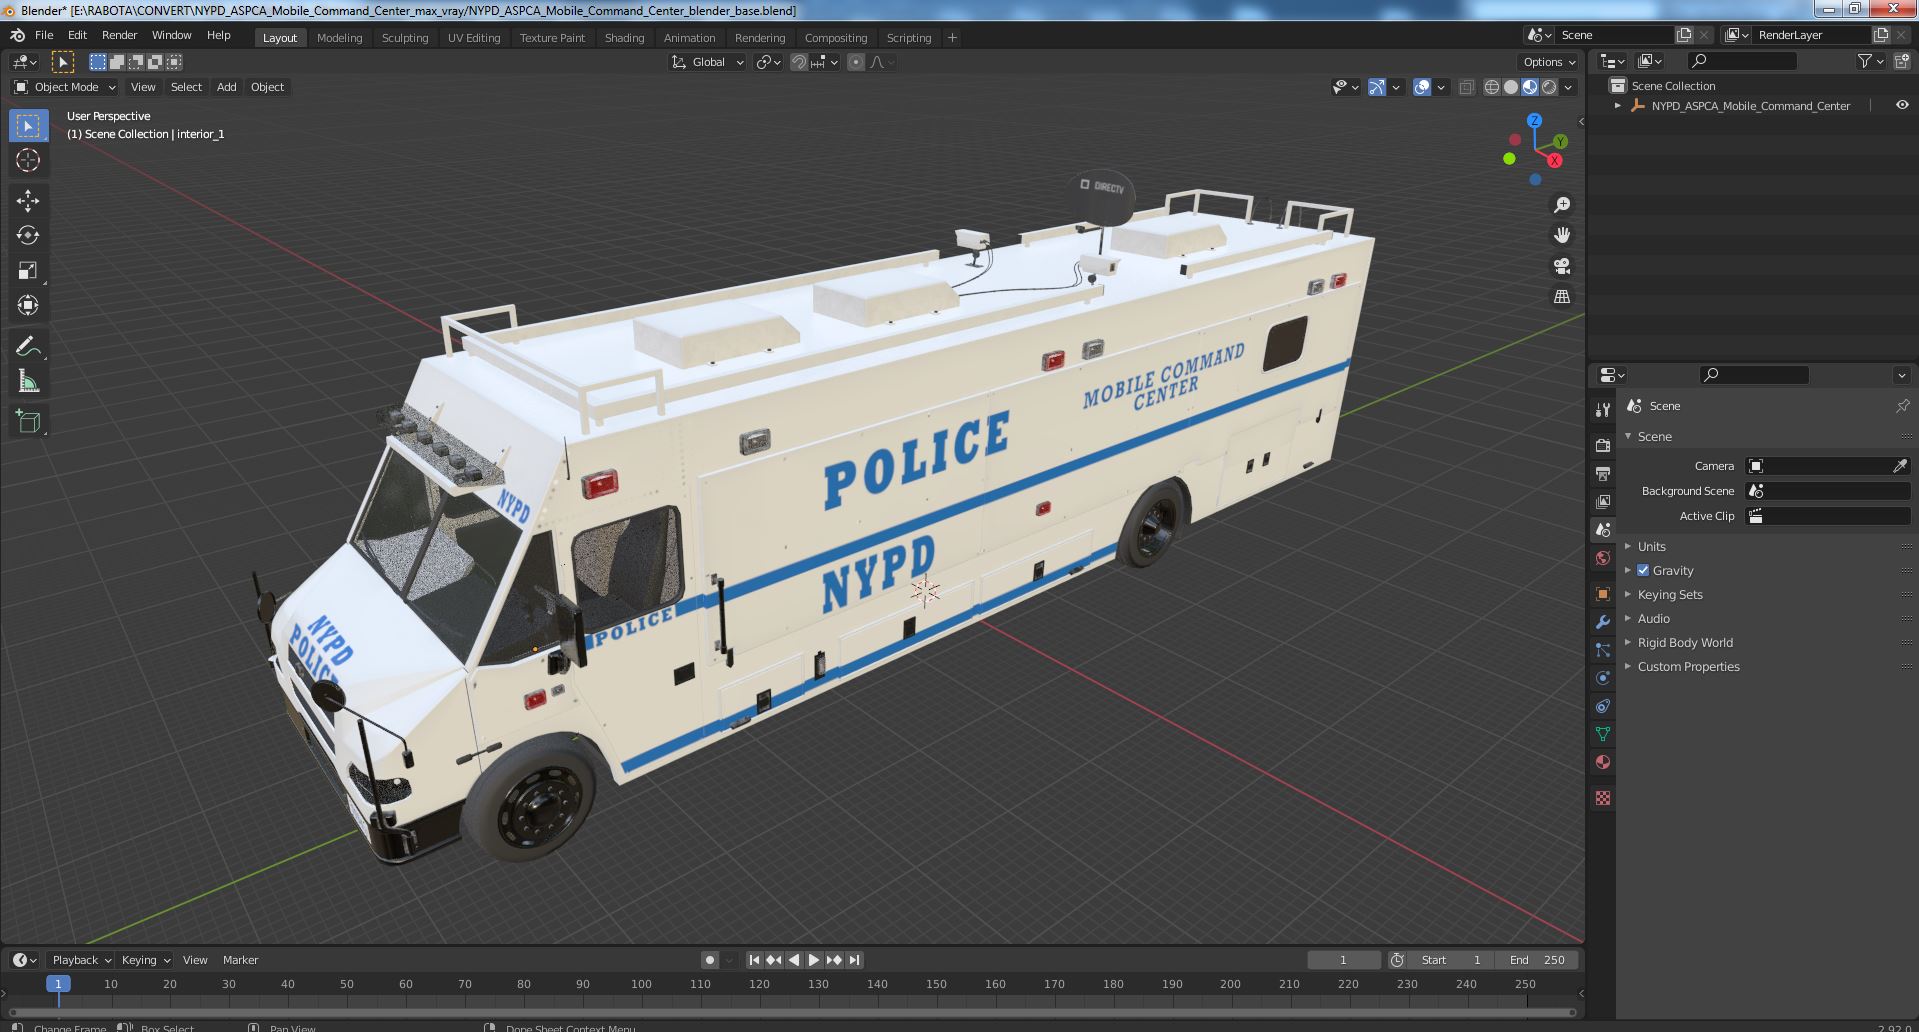Click the Start frame field
The height and width of the screenshot is (1032, 1919).
(1452, 960)
